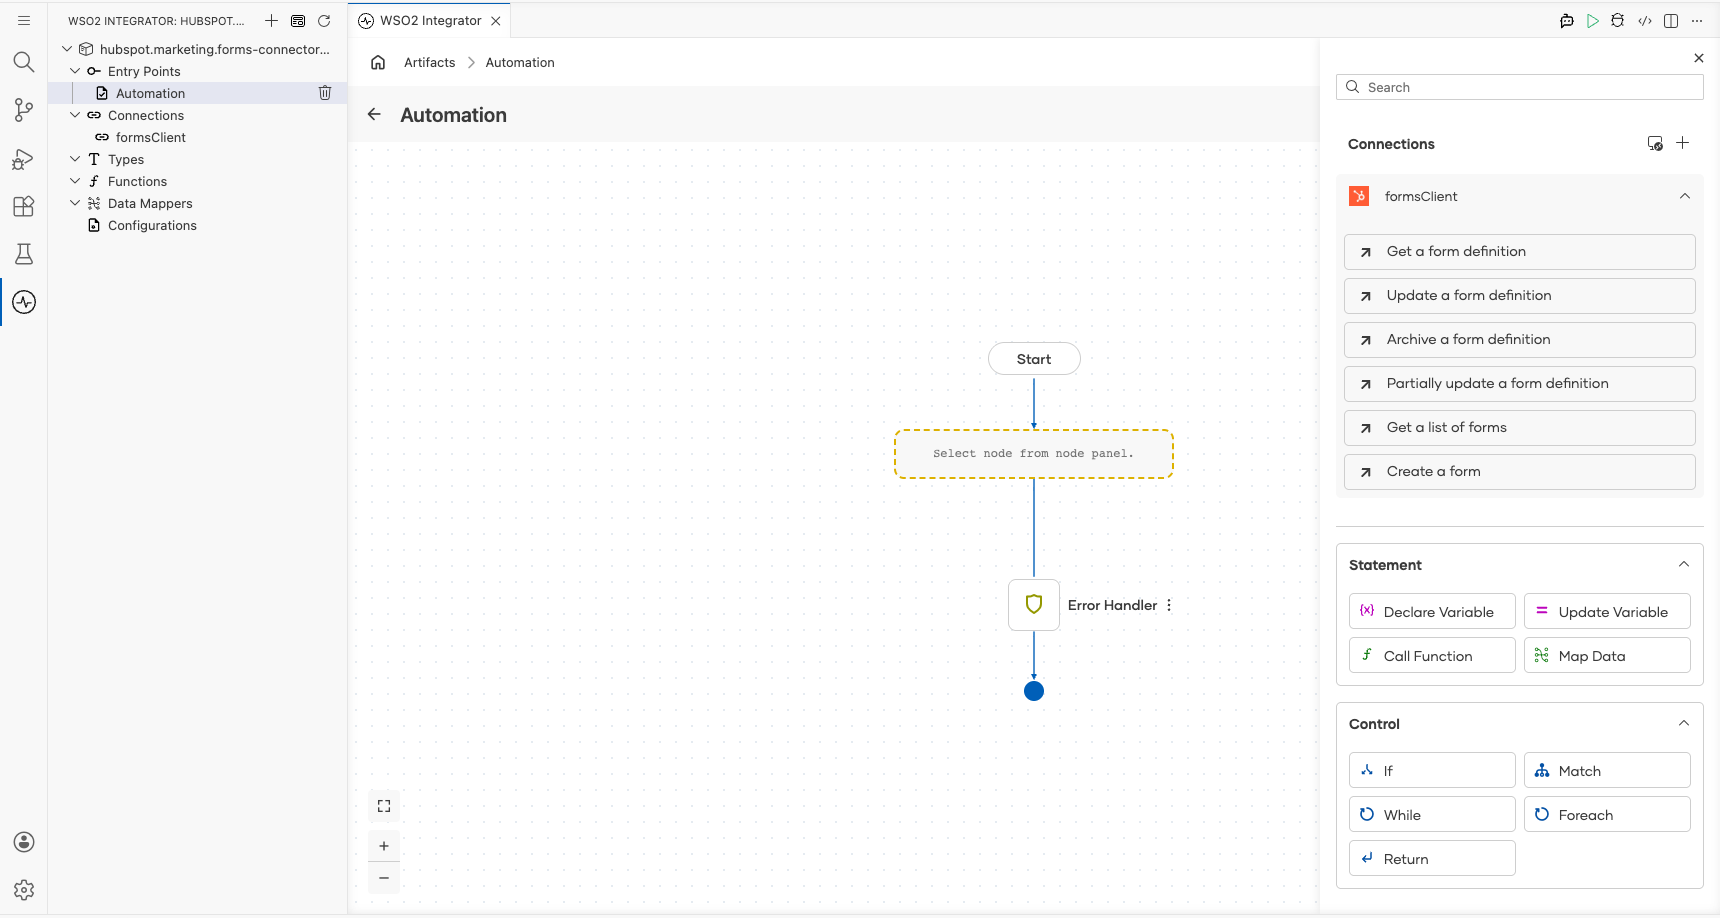The image size is (1720, 918).
Task: Click the refresh icon in sidebar header
Action: [x=324, y=20]
